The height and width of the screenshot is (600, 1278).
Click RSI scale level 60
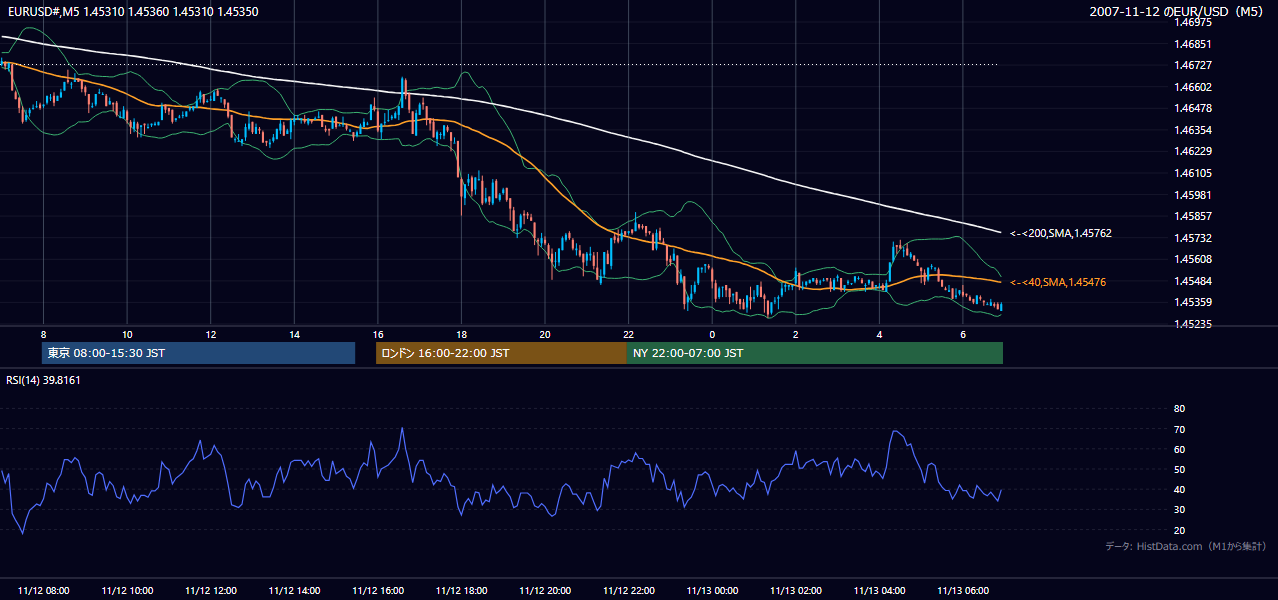pyautogui.click(x=1179, y=449)
